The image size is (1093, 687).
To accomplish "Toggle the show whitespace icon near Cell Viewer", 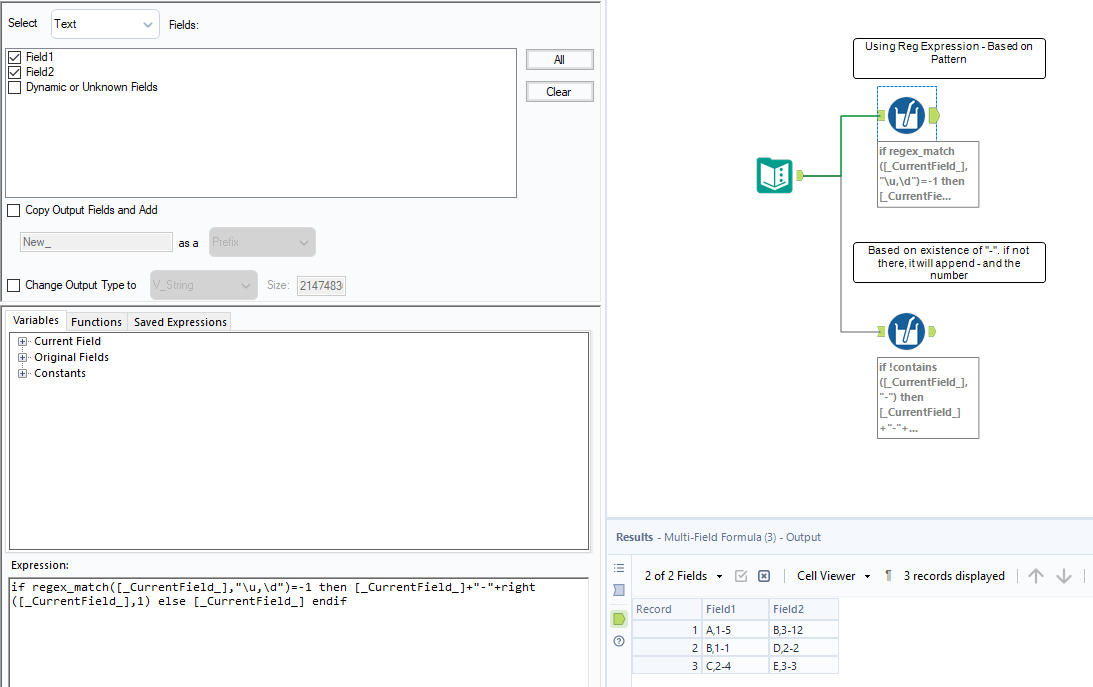I will coord(890,576).
